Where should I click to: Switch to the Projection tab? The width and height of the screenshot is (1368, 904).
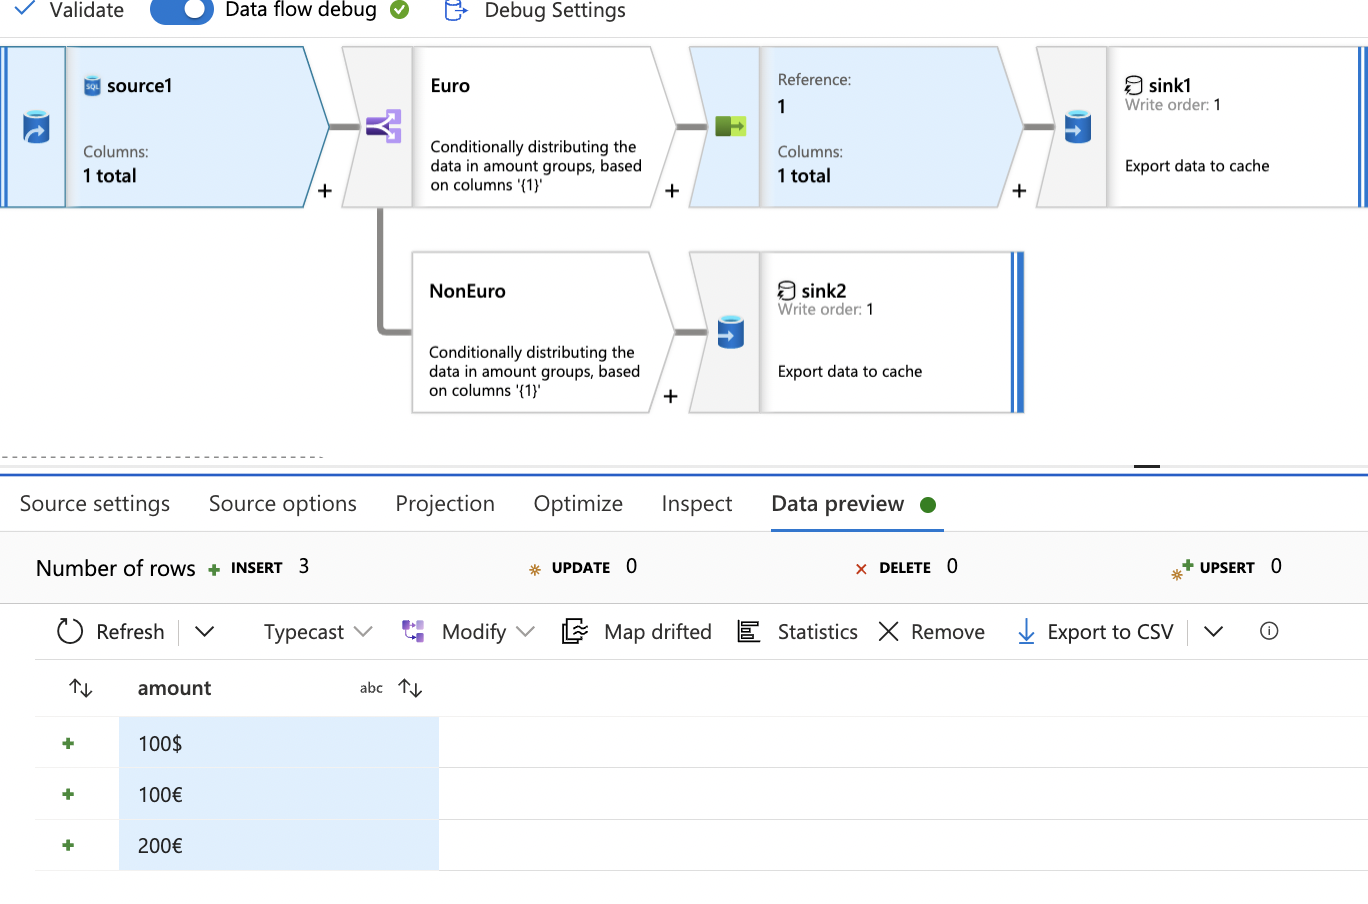click(445, 504)
